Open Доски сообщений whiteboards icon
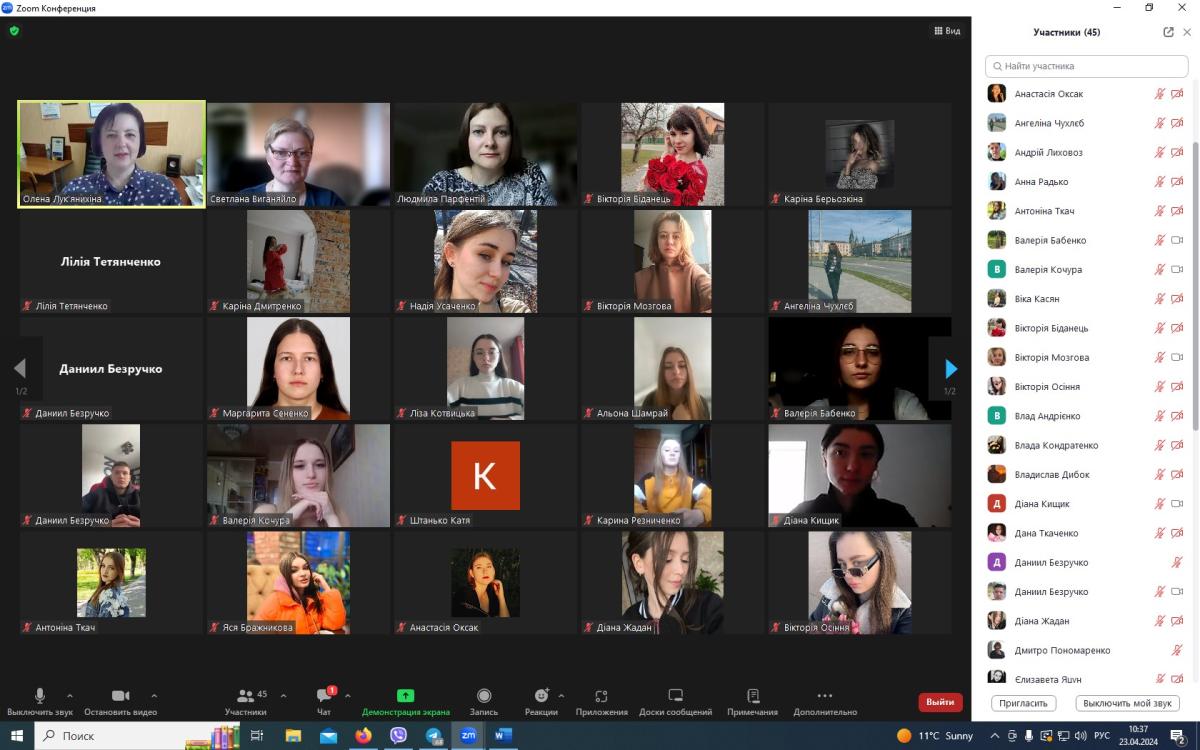 [x=675, y=696]
